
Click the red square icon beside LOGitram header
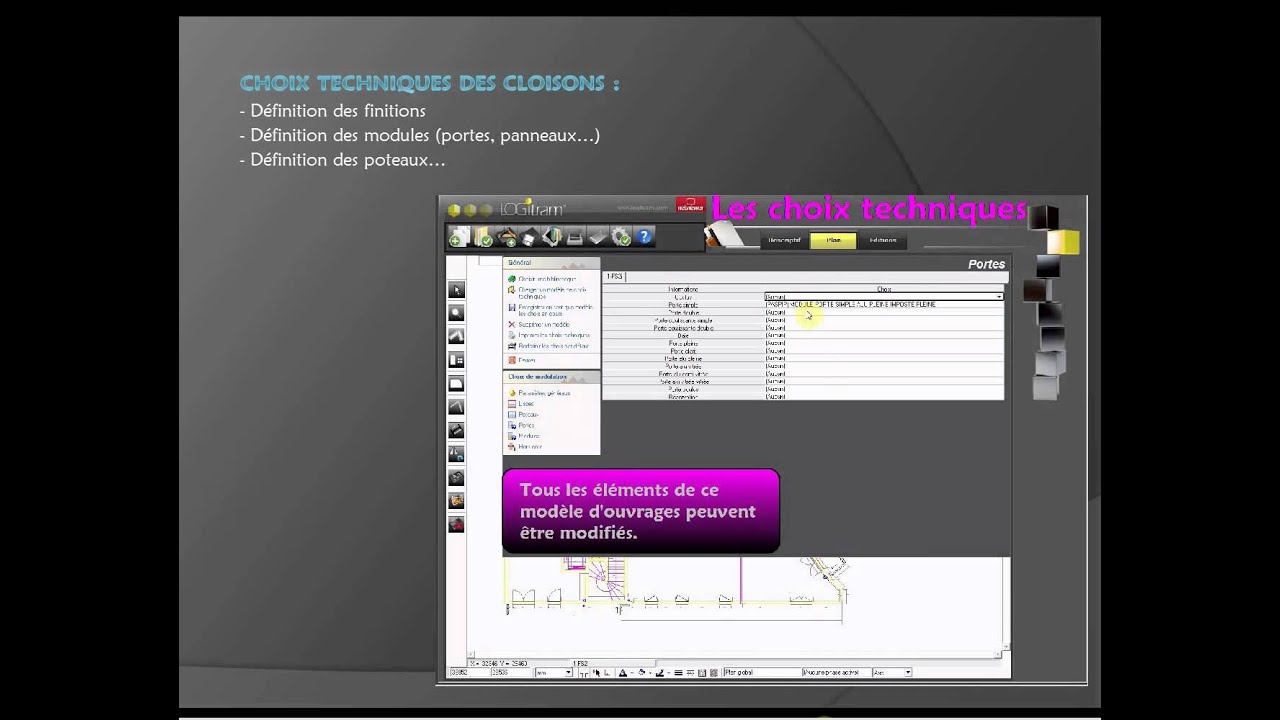click(x=690, y=205)
